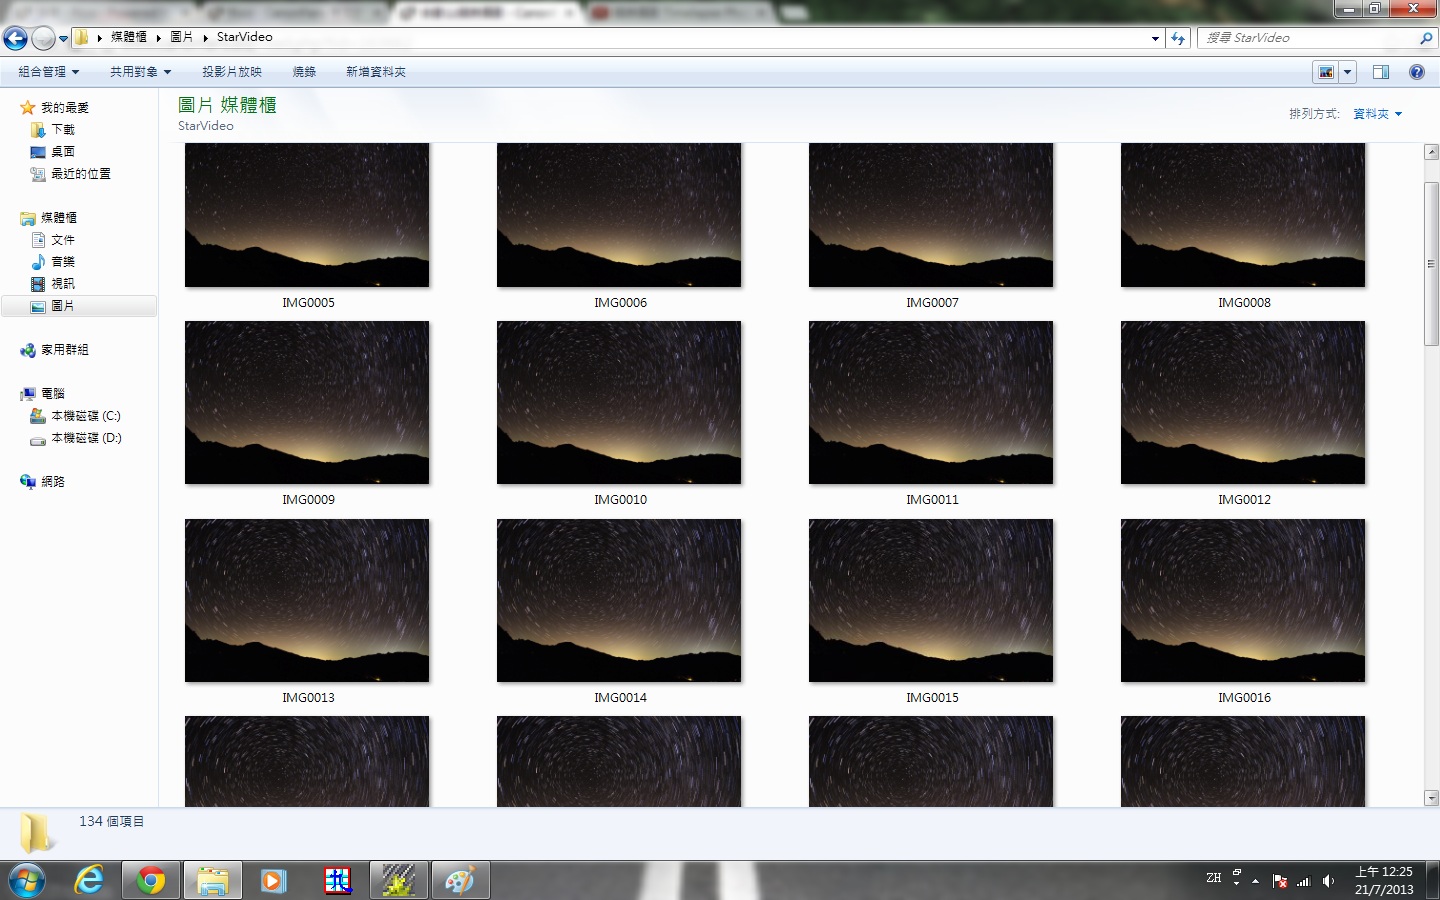Select the IMG0006 thumbnail
Screen dimensions: 1440x900
[x=619, y=215]
